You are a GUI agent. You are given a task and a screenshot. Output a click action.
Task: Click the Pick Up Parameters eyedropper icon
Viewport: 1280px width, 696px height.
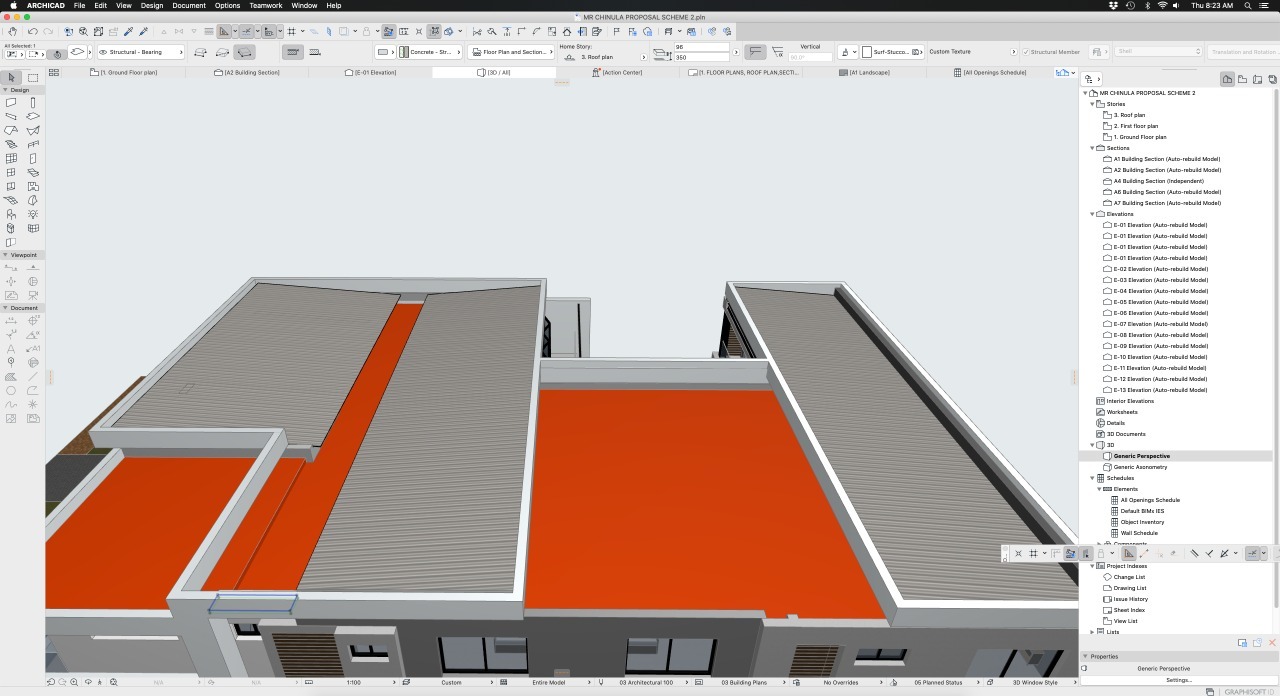pos(128,32)
